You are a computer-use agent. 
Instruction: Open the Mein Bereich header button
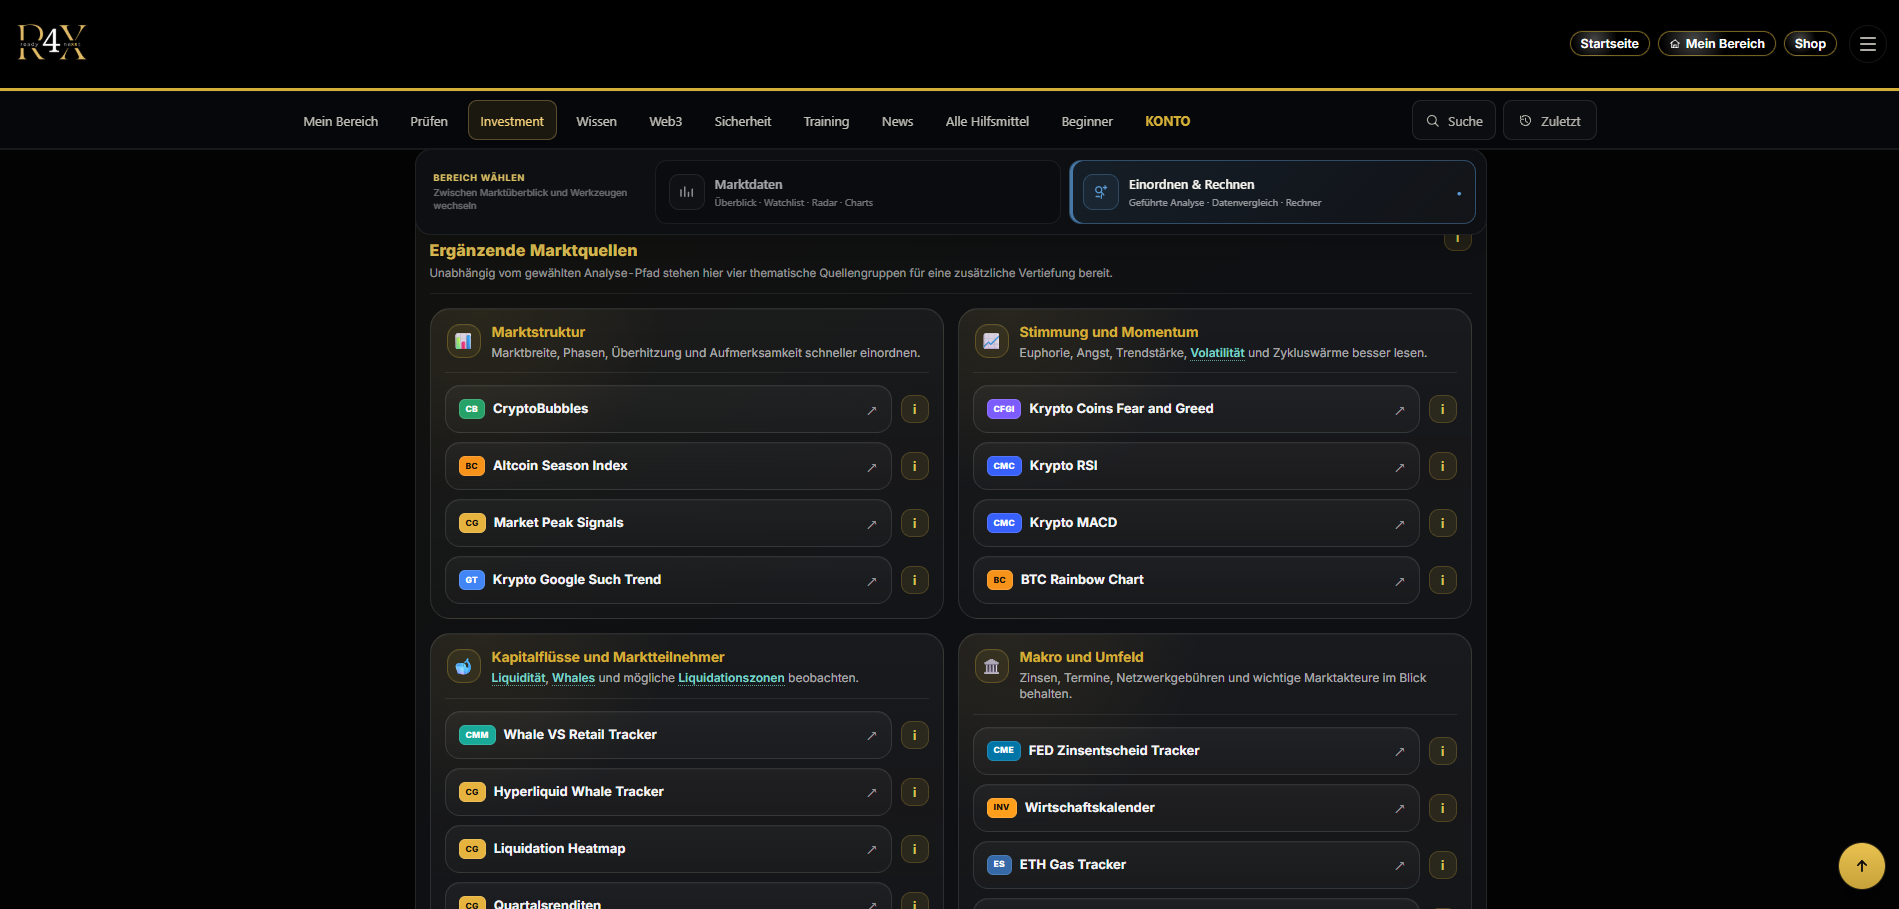(x=1716, y=44)
